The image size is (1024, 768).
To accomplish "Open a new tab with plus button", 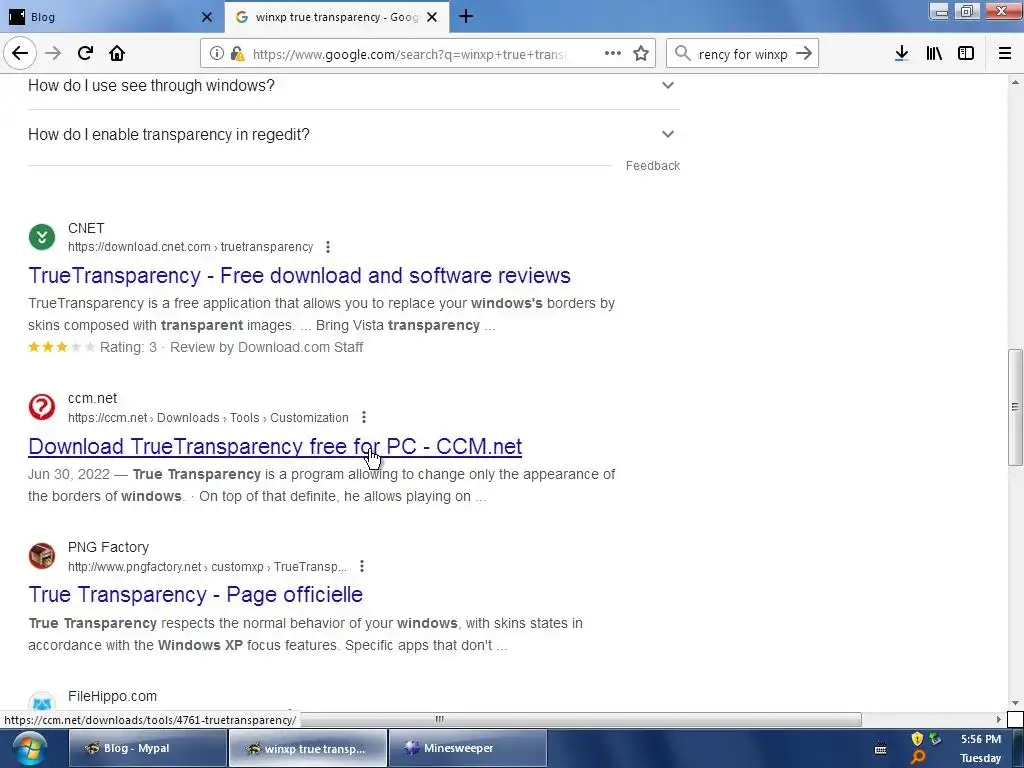I will tap(466, 16).
